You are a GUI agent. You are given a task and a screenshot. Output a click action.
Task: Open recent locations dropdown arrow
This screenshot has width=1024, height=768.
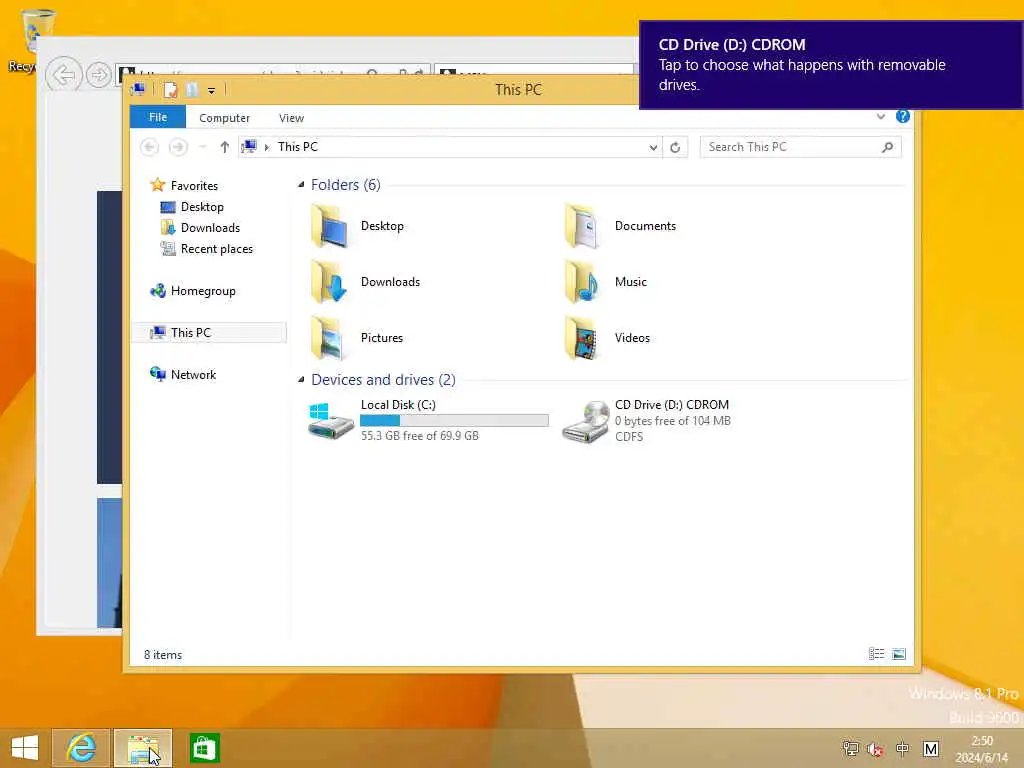click(x=203, y=147)
